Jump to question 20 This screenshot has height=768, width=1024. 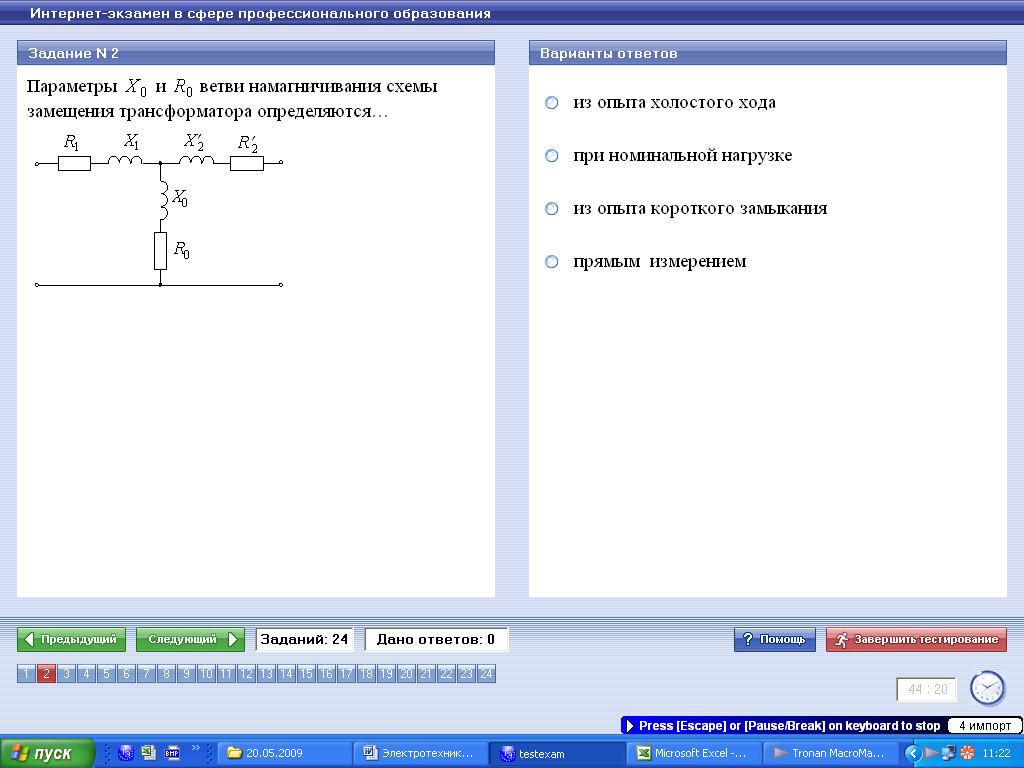coord(406,673)
